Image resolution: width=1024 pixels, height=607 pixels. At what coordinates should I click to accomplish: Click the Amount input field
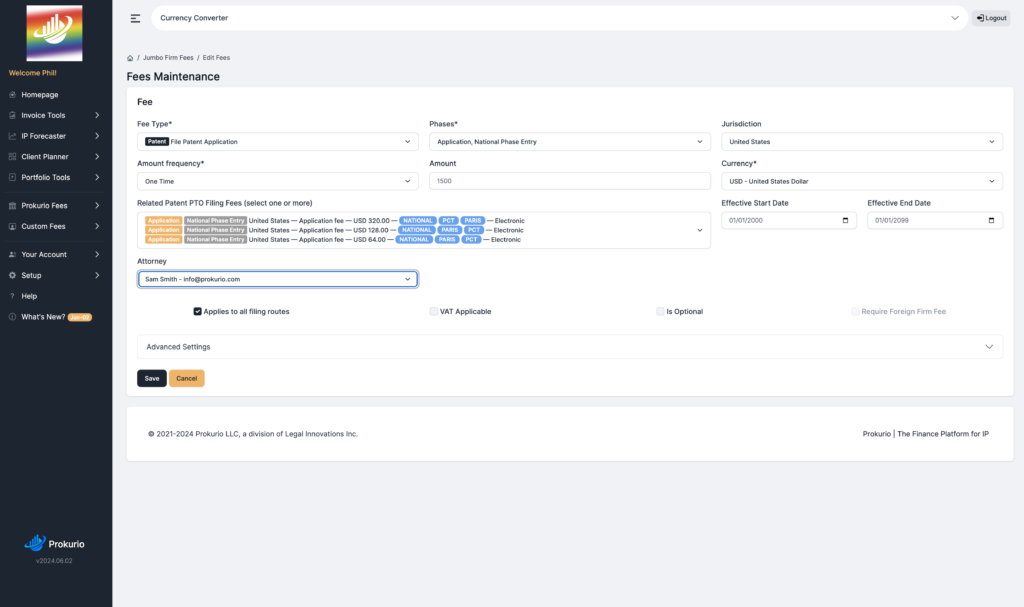(x=569, y=182)
